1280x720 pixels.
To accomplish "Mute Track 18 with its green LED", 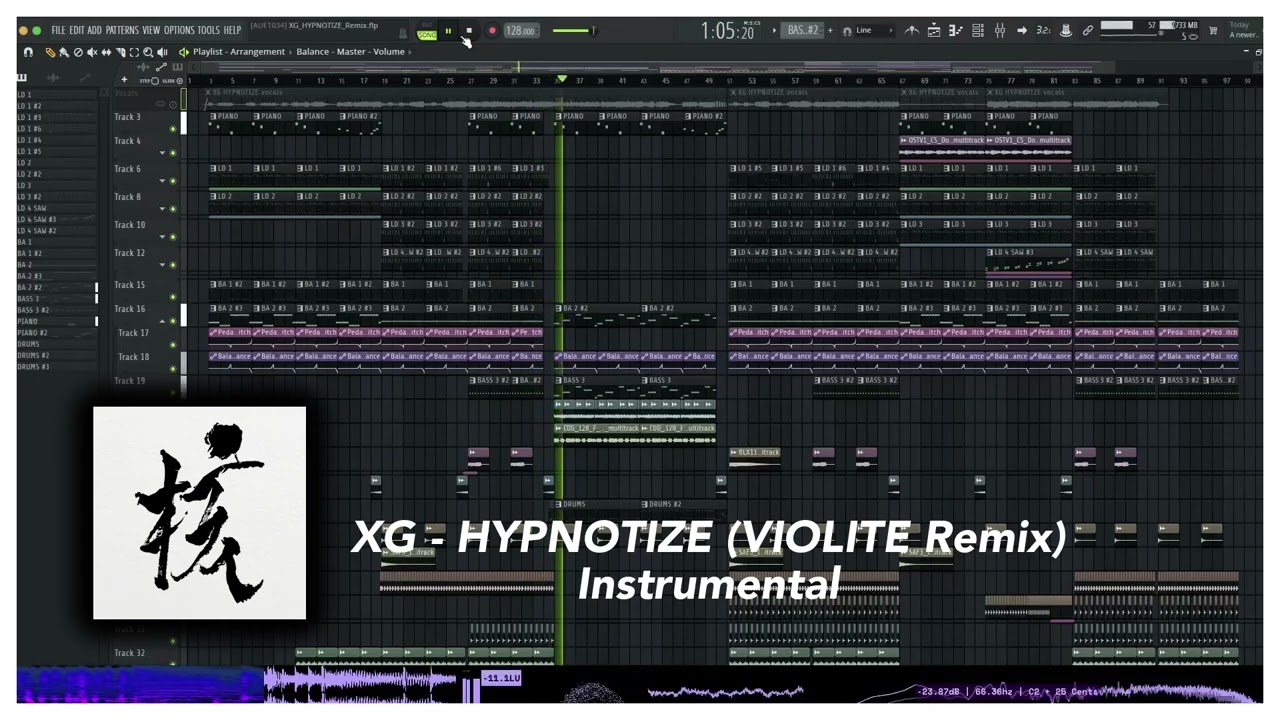I will point(173,369).
